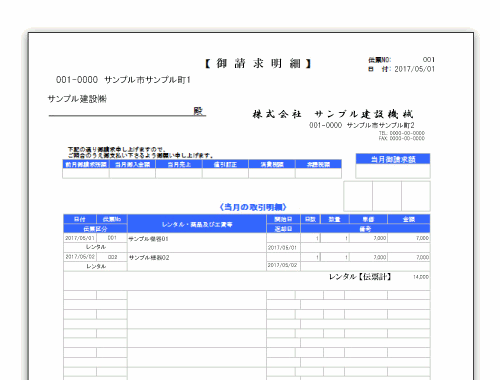The width and height of the screenshot is (500, 380).
Task: Click the item name サンプル機器01
Action: point(149,239)
